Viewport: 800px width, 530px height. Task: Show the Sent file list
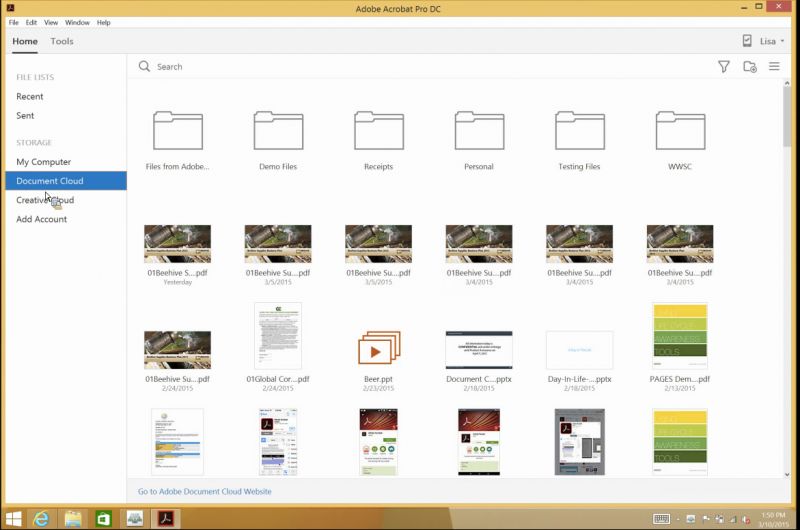(x=25, y=116)
